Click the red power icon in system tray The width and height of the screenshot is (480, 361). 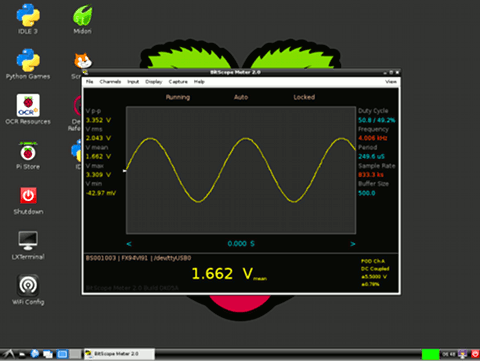coord(475,354)
